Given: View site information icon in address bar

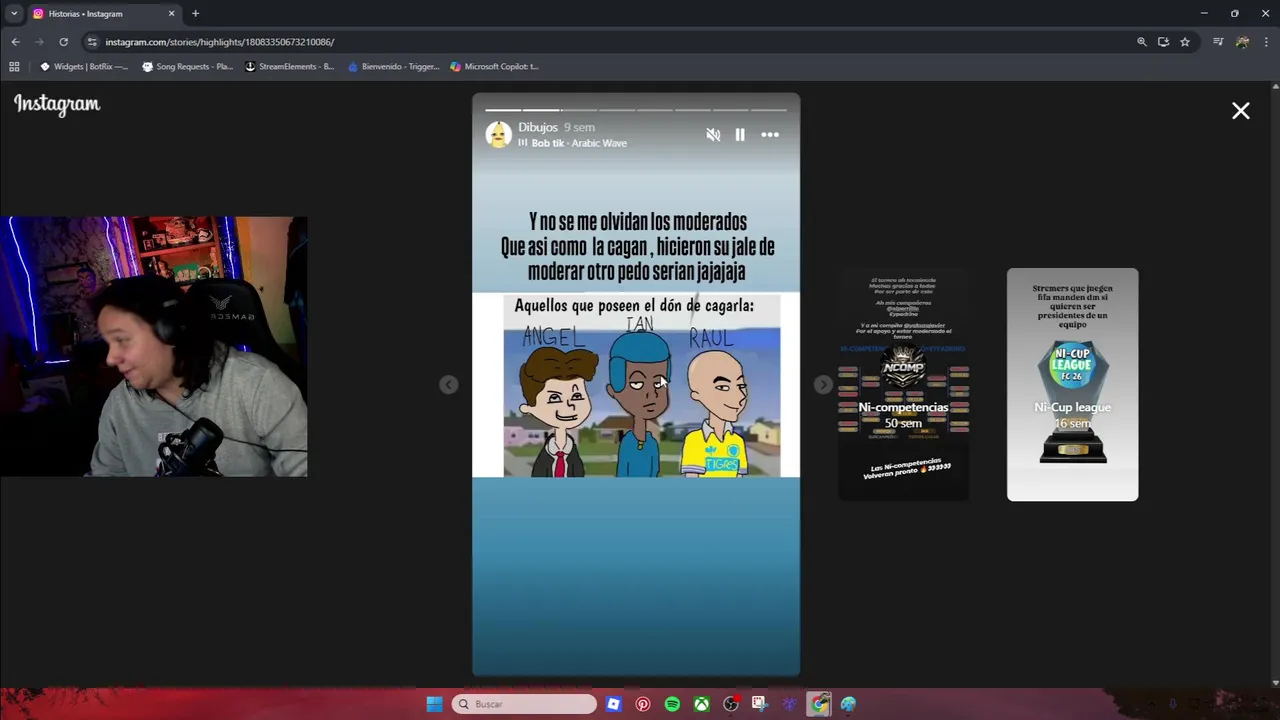Looking at the screenshot, I should pos(92,42).
